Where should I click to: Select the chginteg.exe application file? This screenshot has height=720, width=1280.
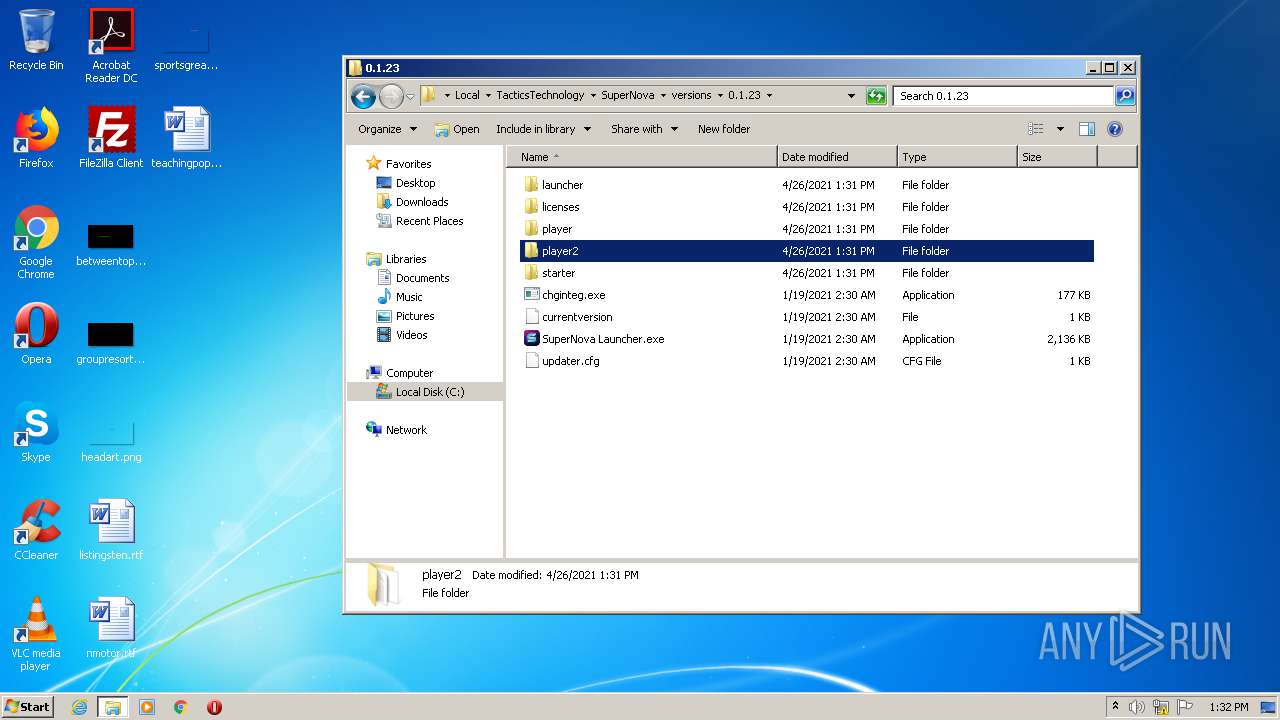[x=573, y=295]
